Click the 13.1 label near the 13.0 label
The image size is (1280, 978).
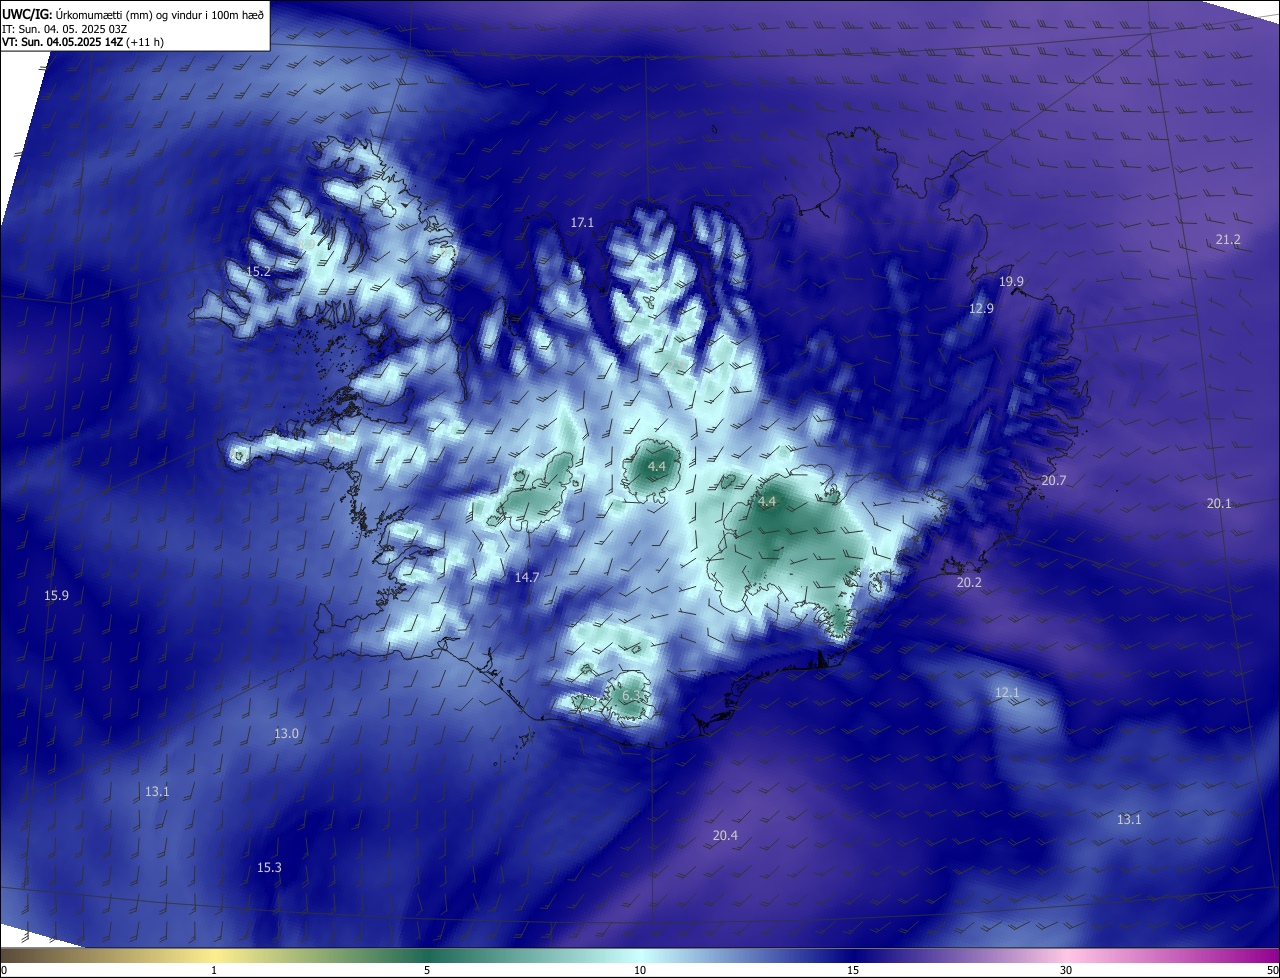click(x=157, y=791)
